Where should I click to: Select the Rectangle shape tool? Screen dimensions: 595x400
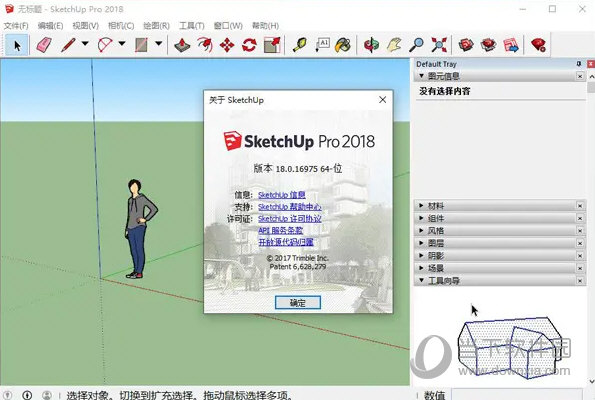[x=142, y=45]
